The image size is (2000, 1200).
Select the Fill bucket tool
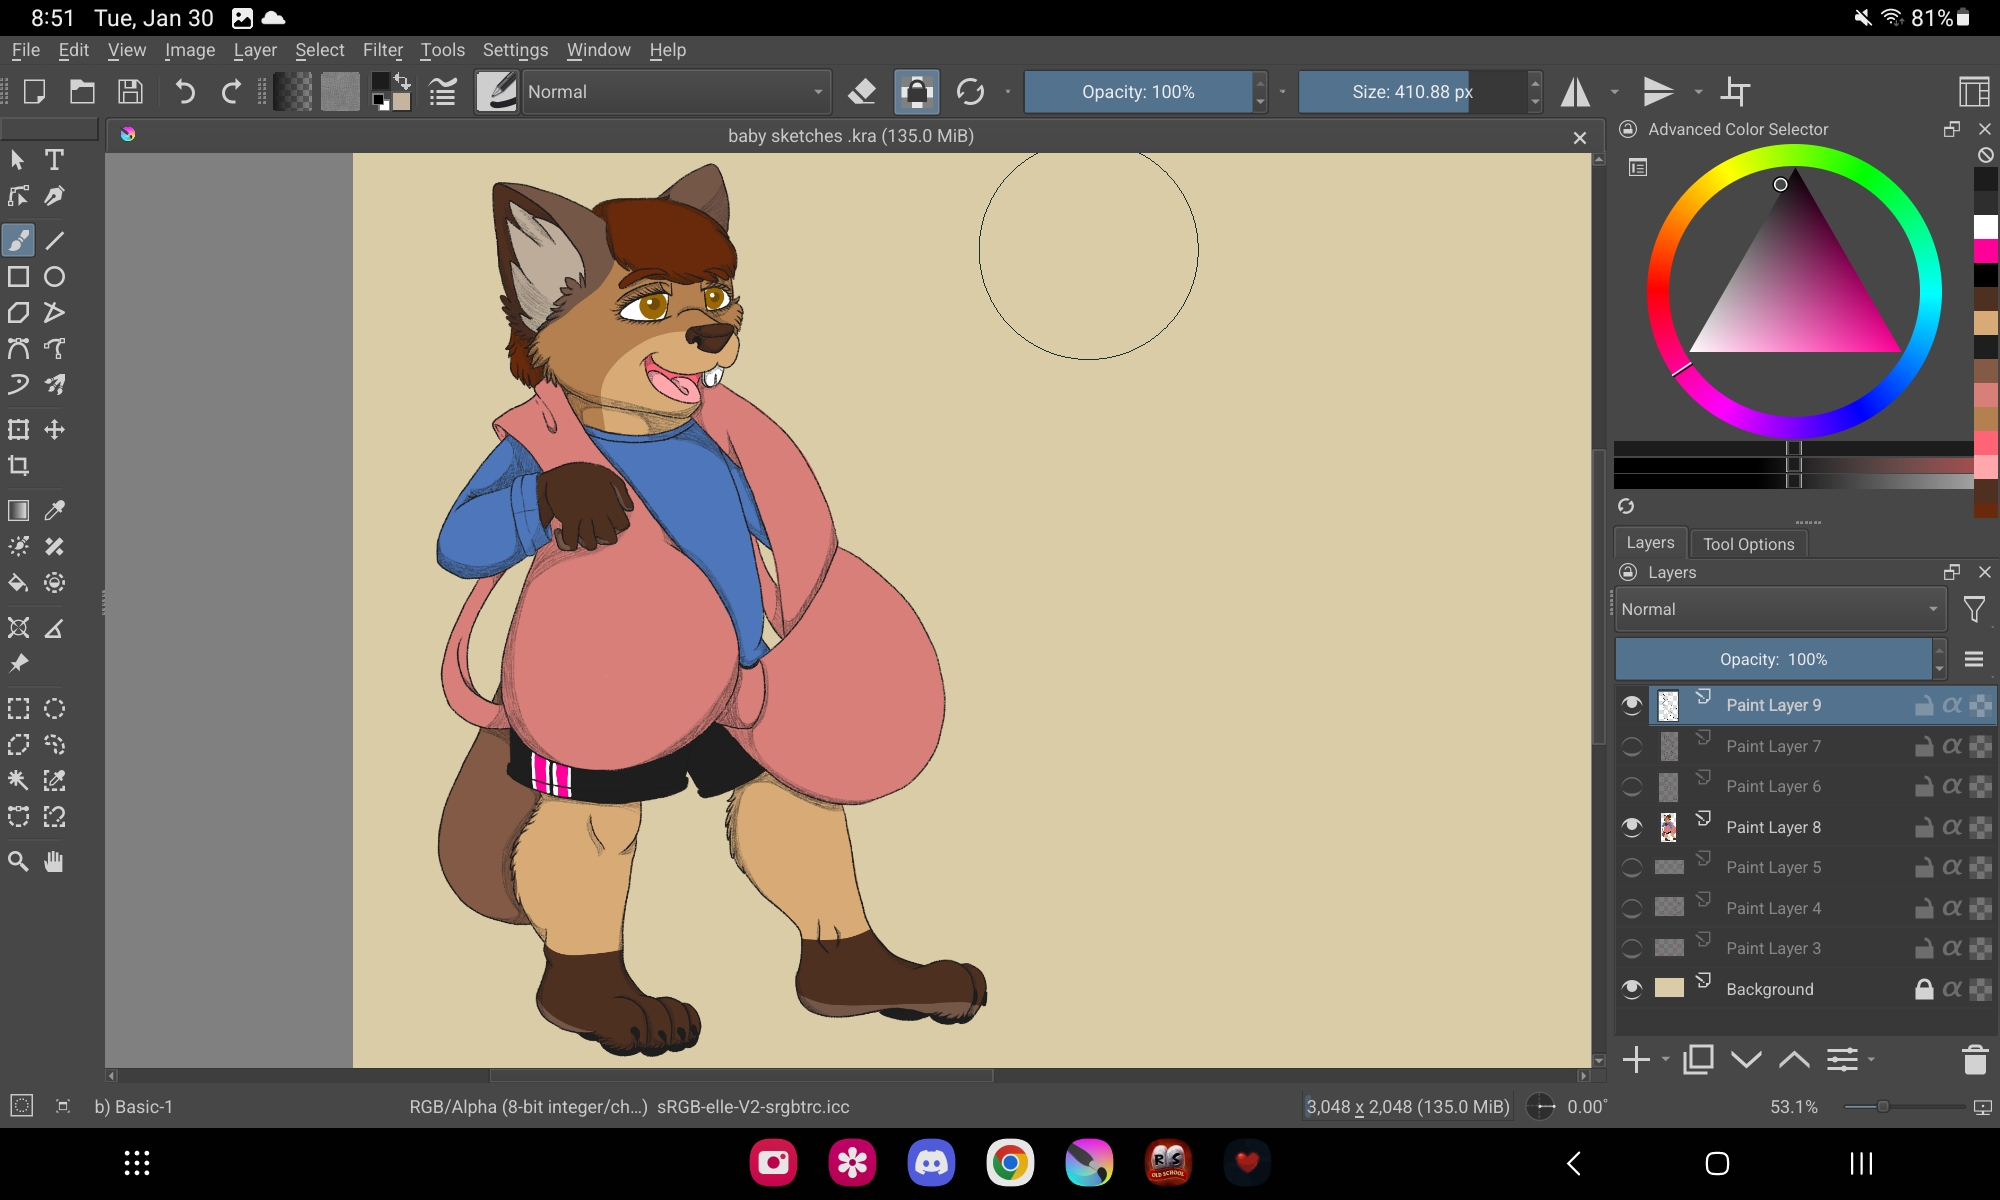point(18,583)
